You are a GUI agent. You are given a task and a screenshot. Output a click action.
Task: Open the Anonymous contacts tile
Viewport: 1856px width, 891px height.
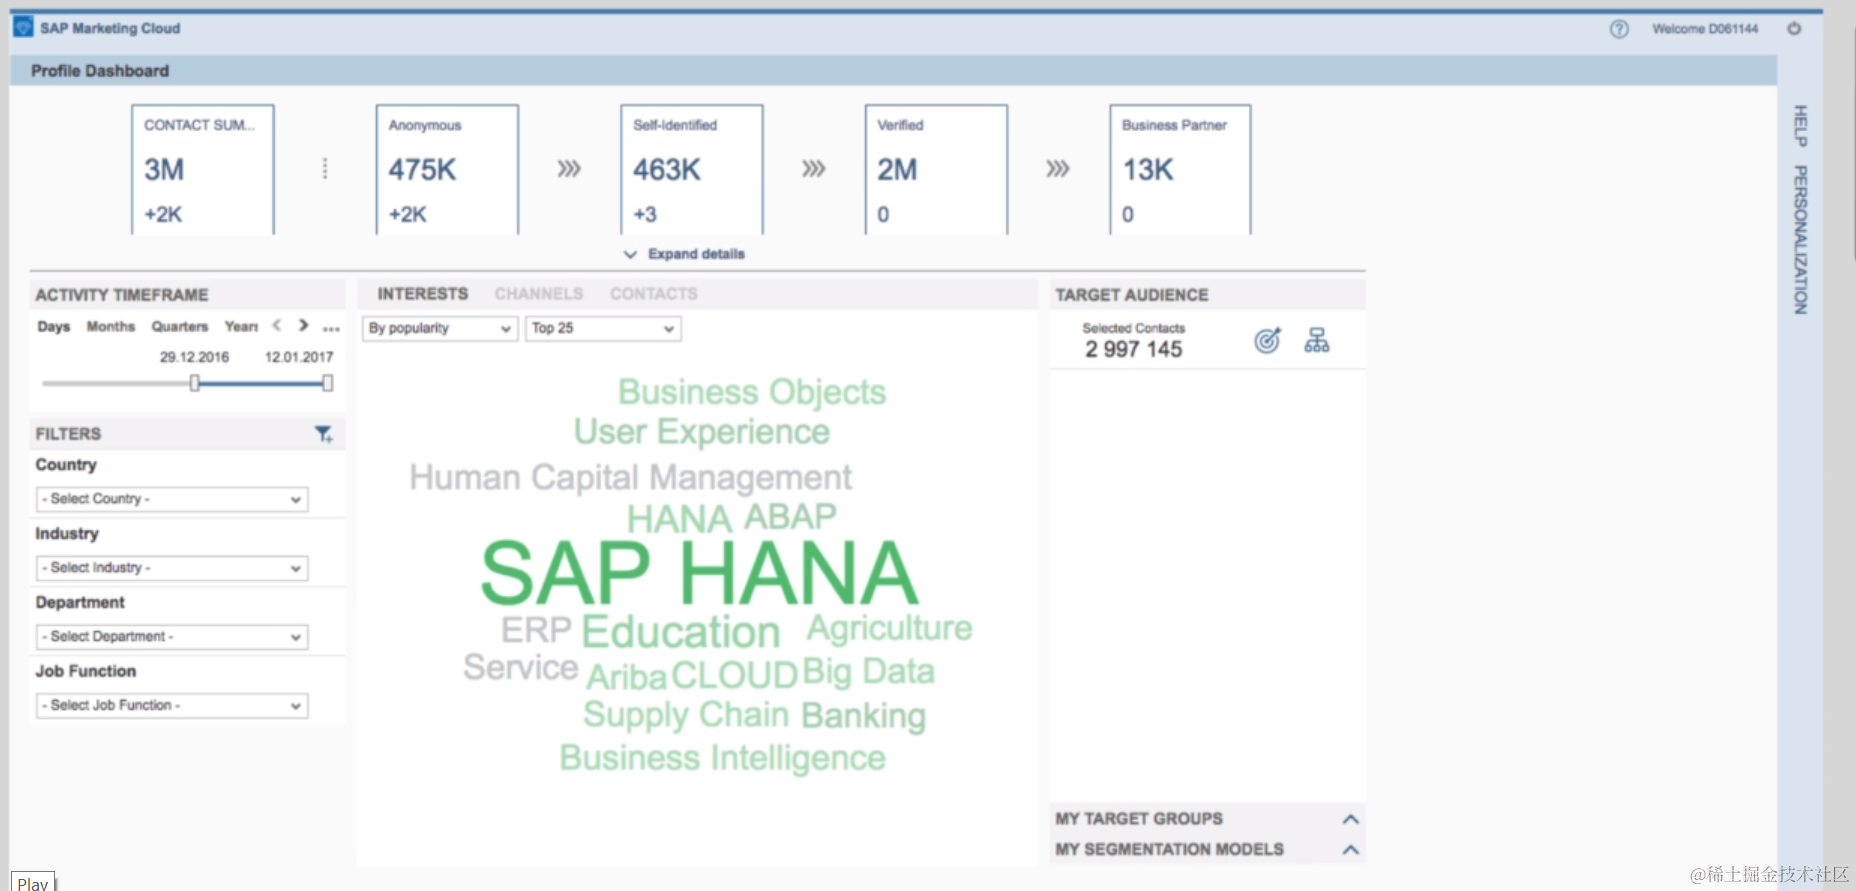[447, 170]
